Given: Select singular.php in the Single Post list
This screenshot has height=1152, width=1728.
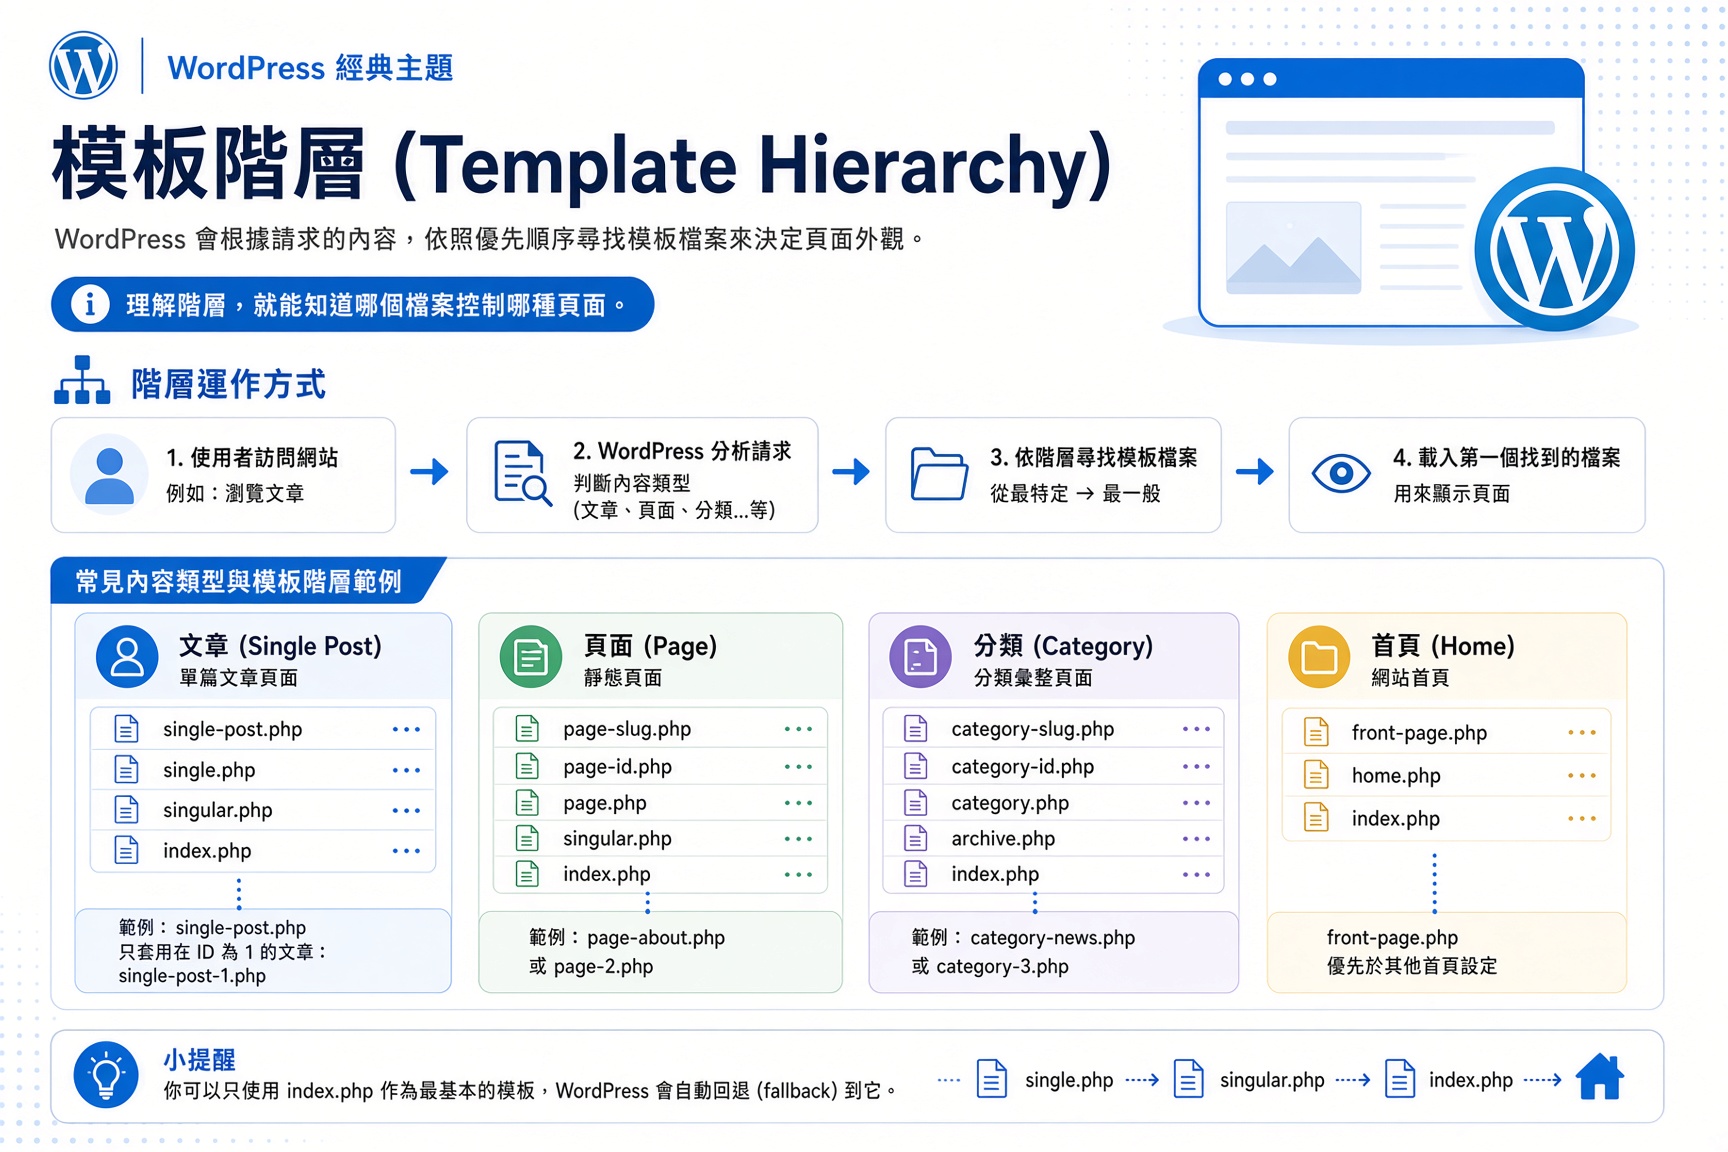Looking at the screenshot, I should pos(218,810).
